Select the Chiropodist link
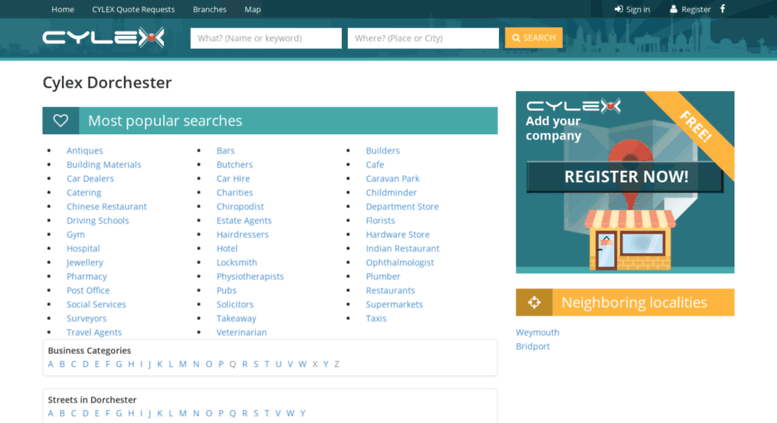The image size is (777, 423). 240,207
